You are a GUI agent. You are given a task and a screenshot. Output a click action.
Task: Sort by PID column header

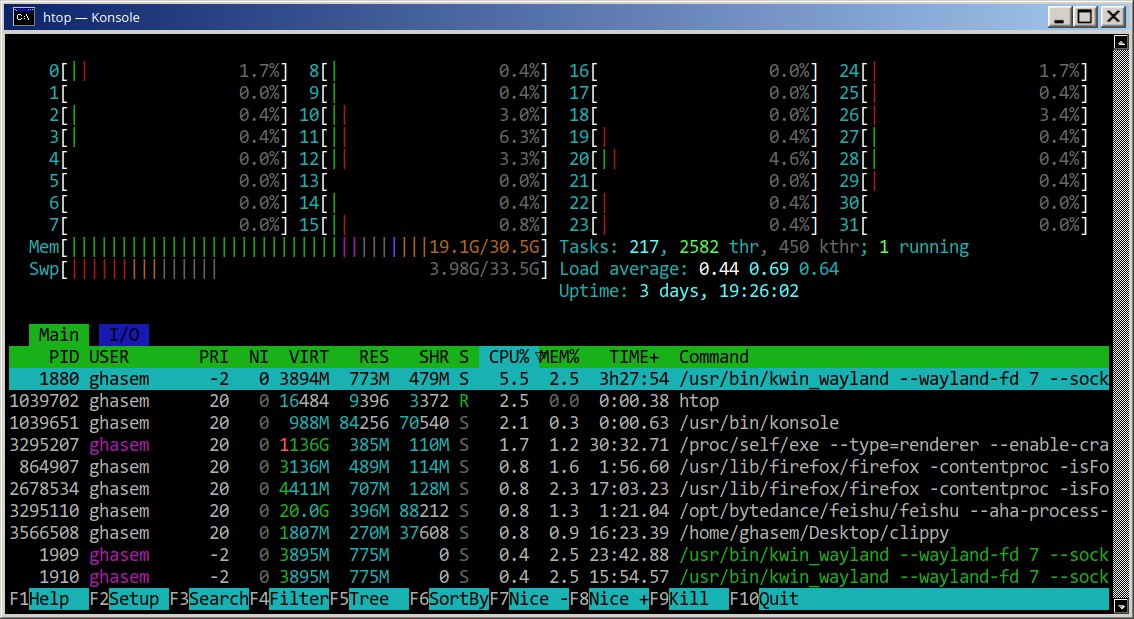pyautogui.click(x=64, y=357)
